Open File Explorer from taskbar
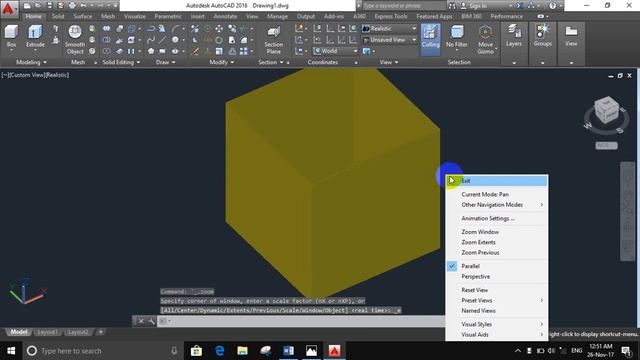640x360 pixels. pos(242,351)
